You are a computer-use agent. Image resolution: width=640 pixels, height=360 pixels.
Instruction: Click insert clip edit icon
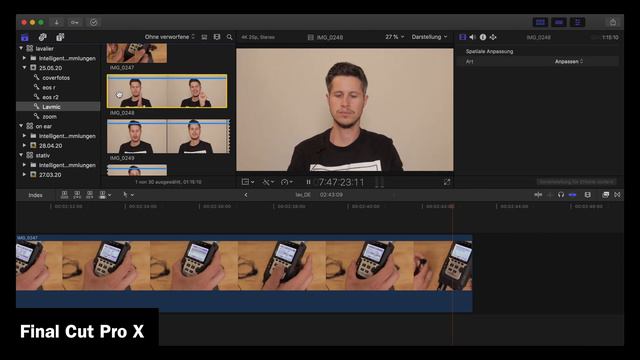tap(77, 195)
